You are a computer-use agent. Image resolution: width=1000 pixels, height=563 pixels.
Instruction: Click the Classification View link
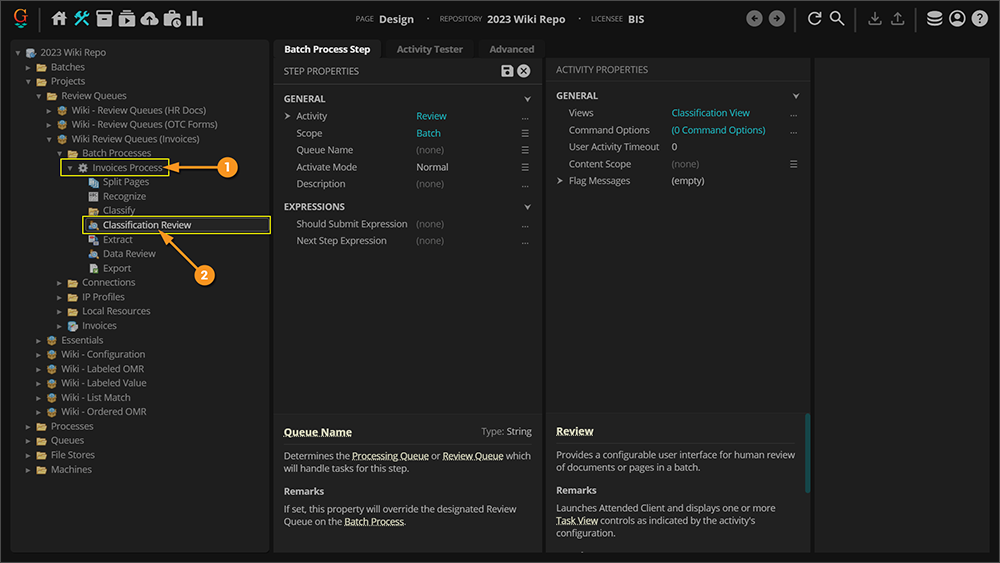pos(710,113)
